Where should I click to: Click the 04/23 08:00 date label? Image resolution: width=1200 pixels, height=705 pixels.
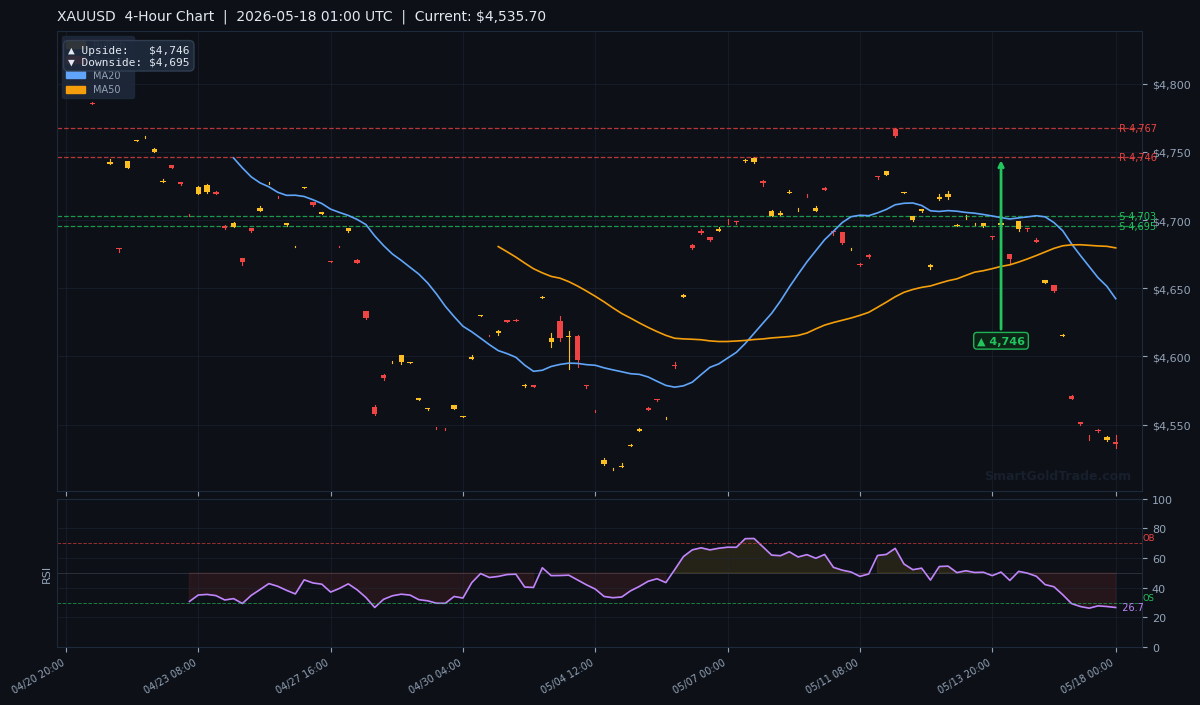coord(171,677)
